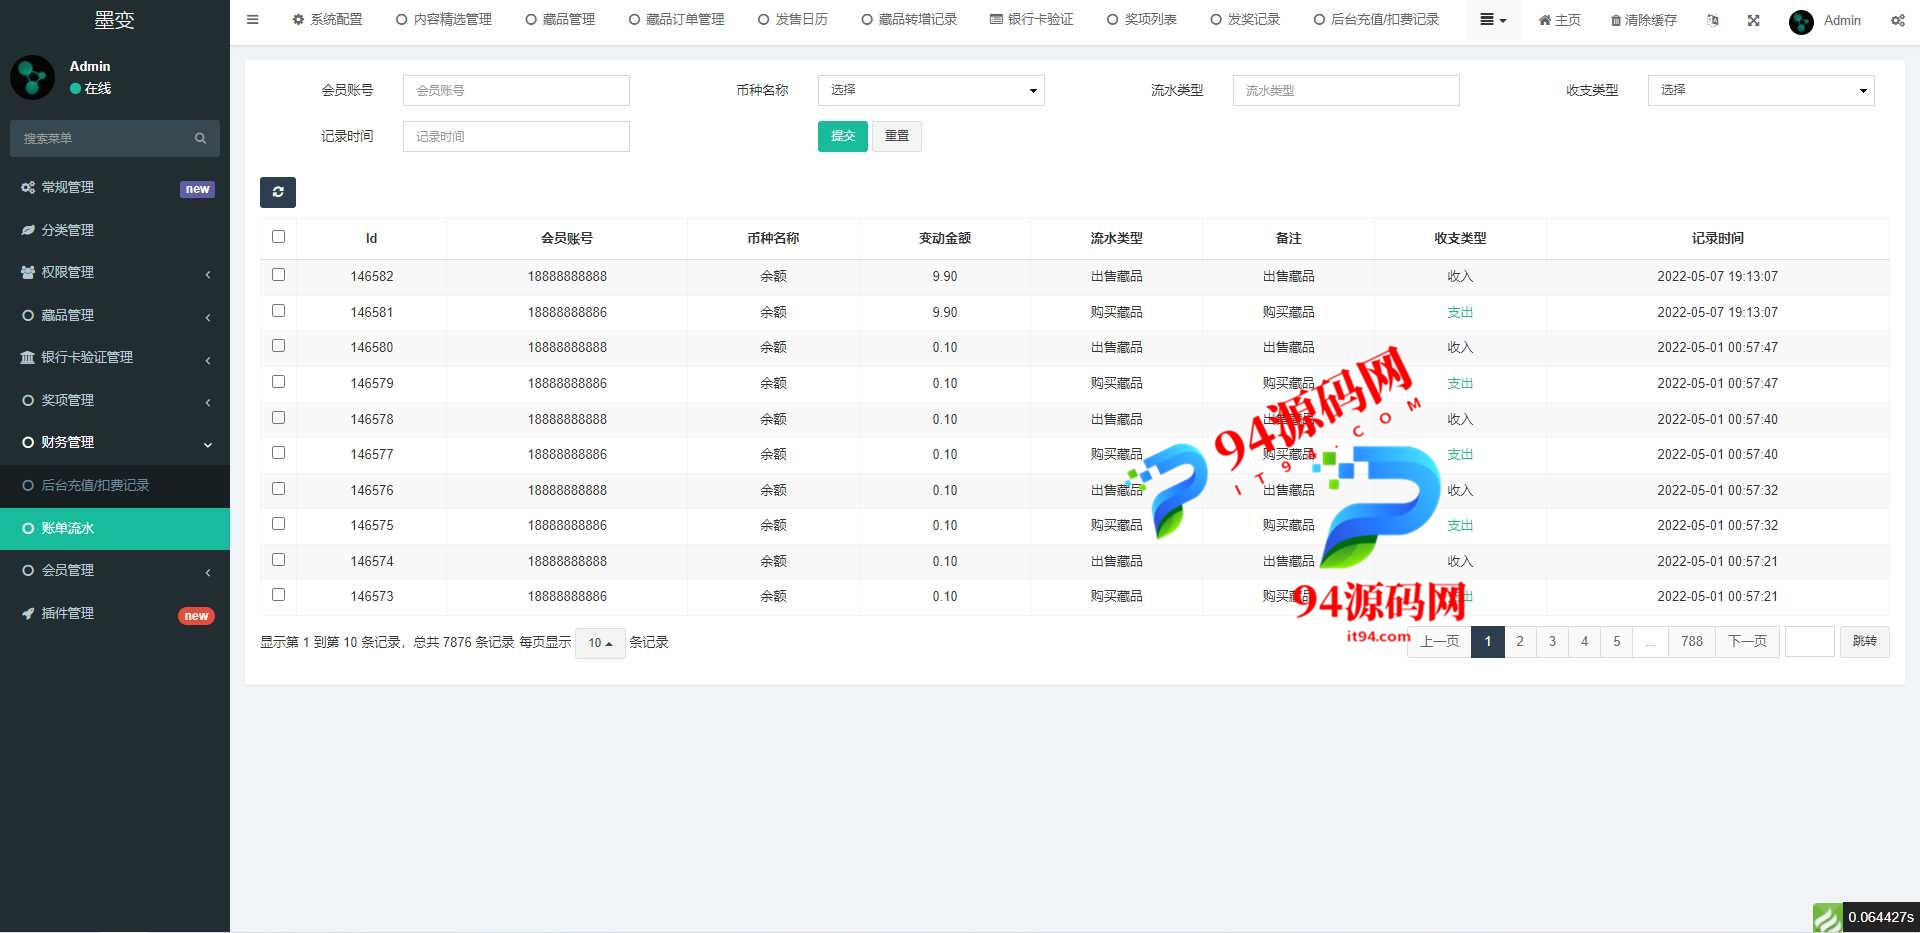Switch to the 内容精选管理 tab
This screenshot has width=1920, height=933.
[x=444, y=19]
